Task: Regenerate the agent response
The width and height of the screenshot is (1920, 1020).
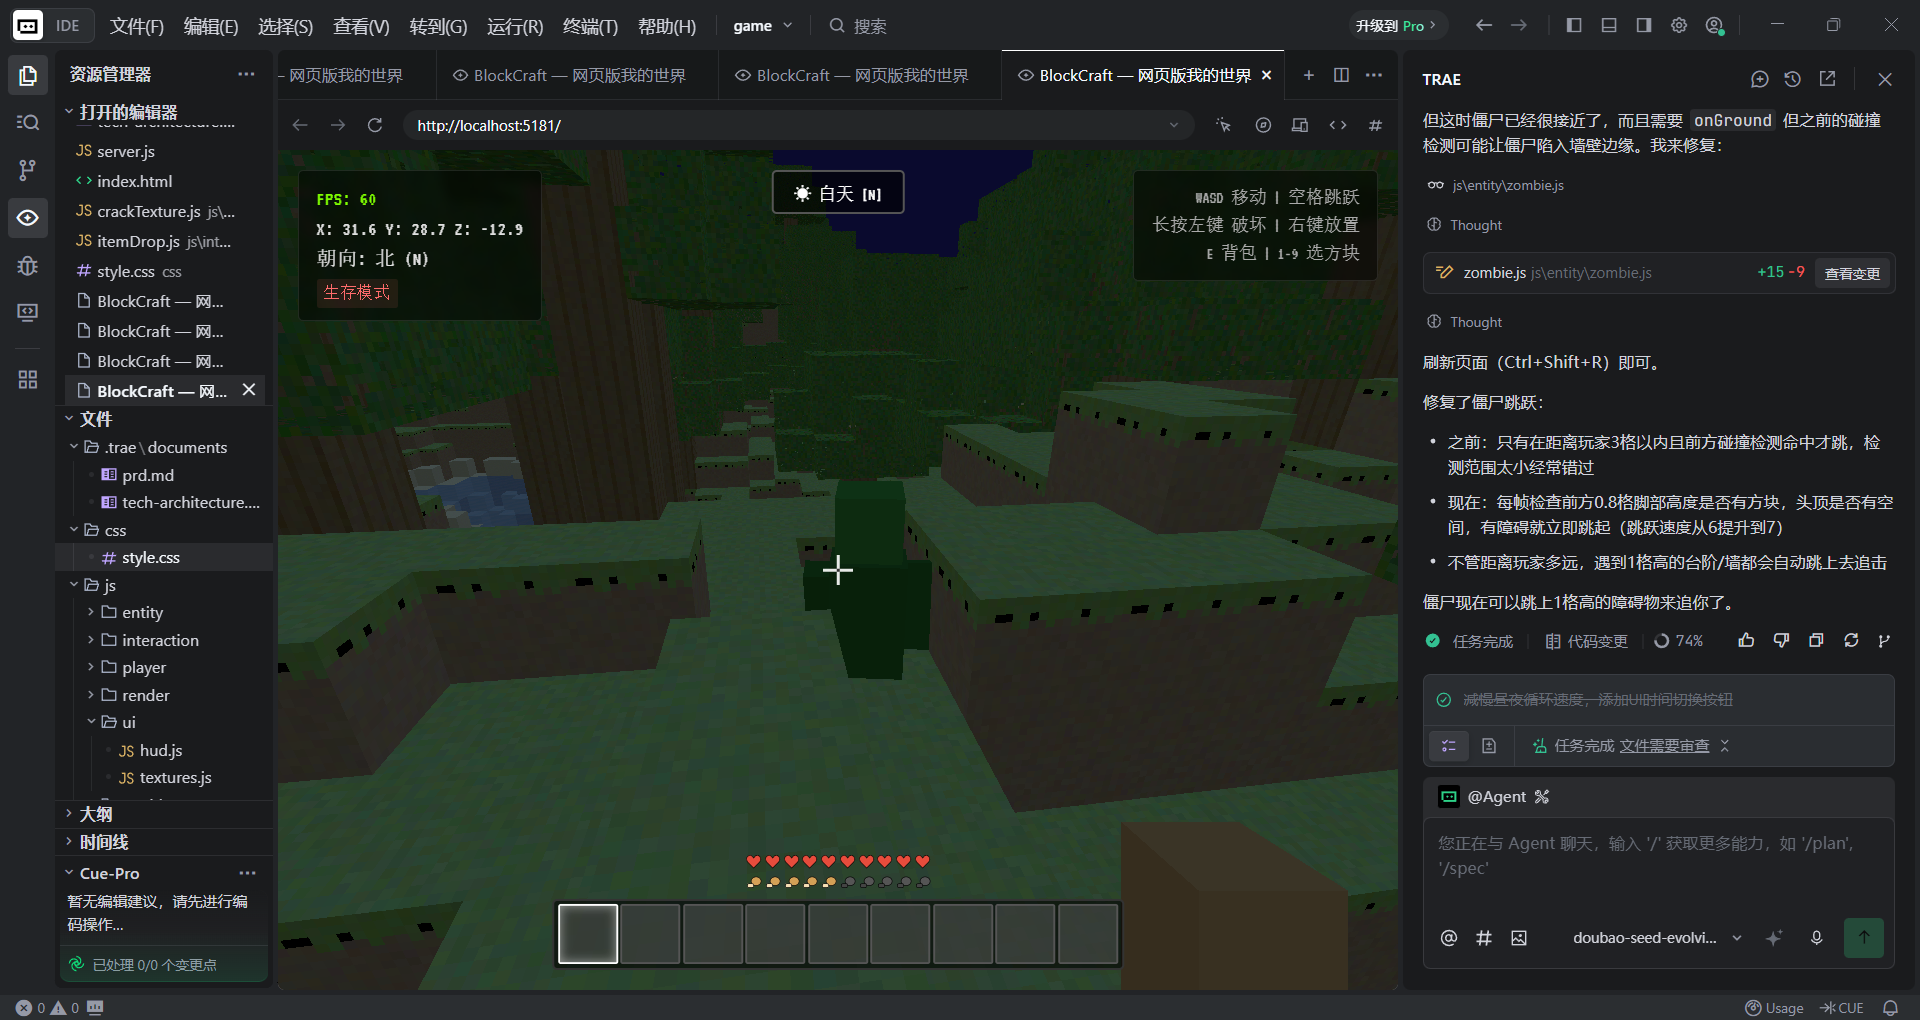Action: pos(1851,641)
